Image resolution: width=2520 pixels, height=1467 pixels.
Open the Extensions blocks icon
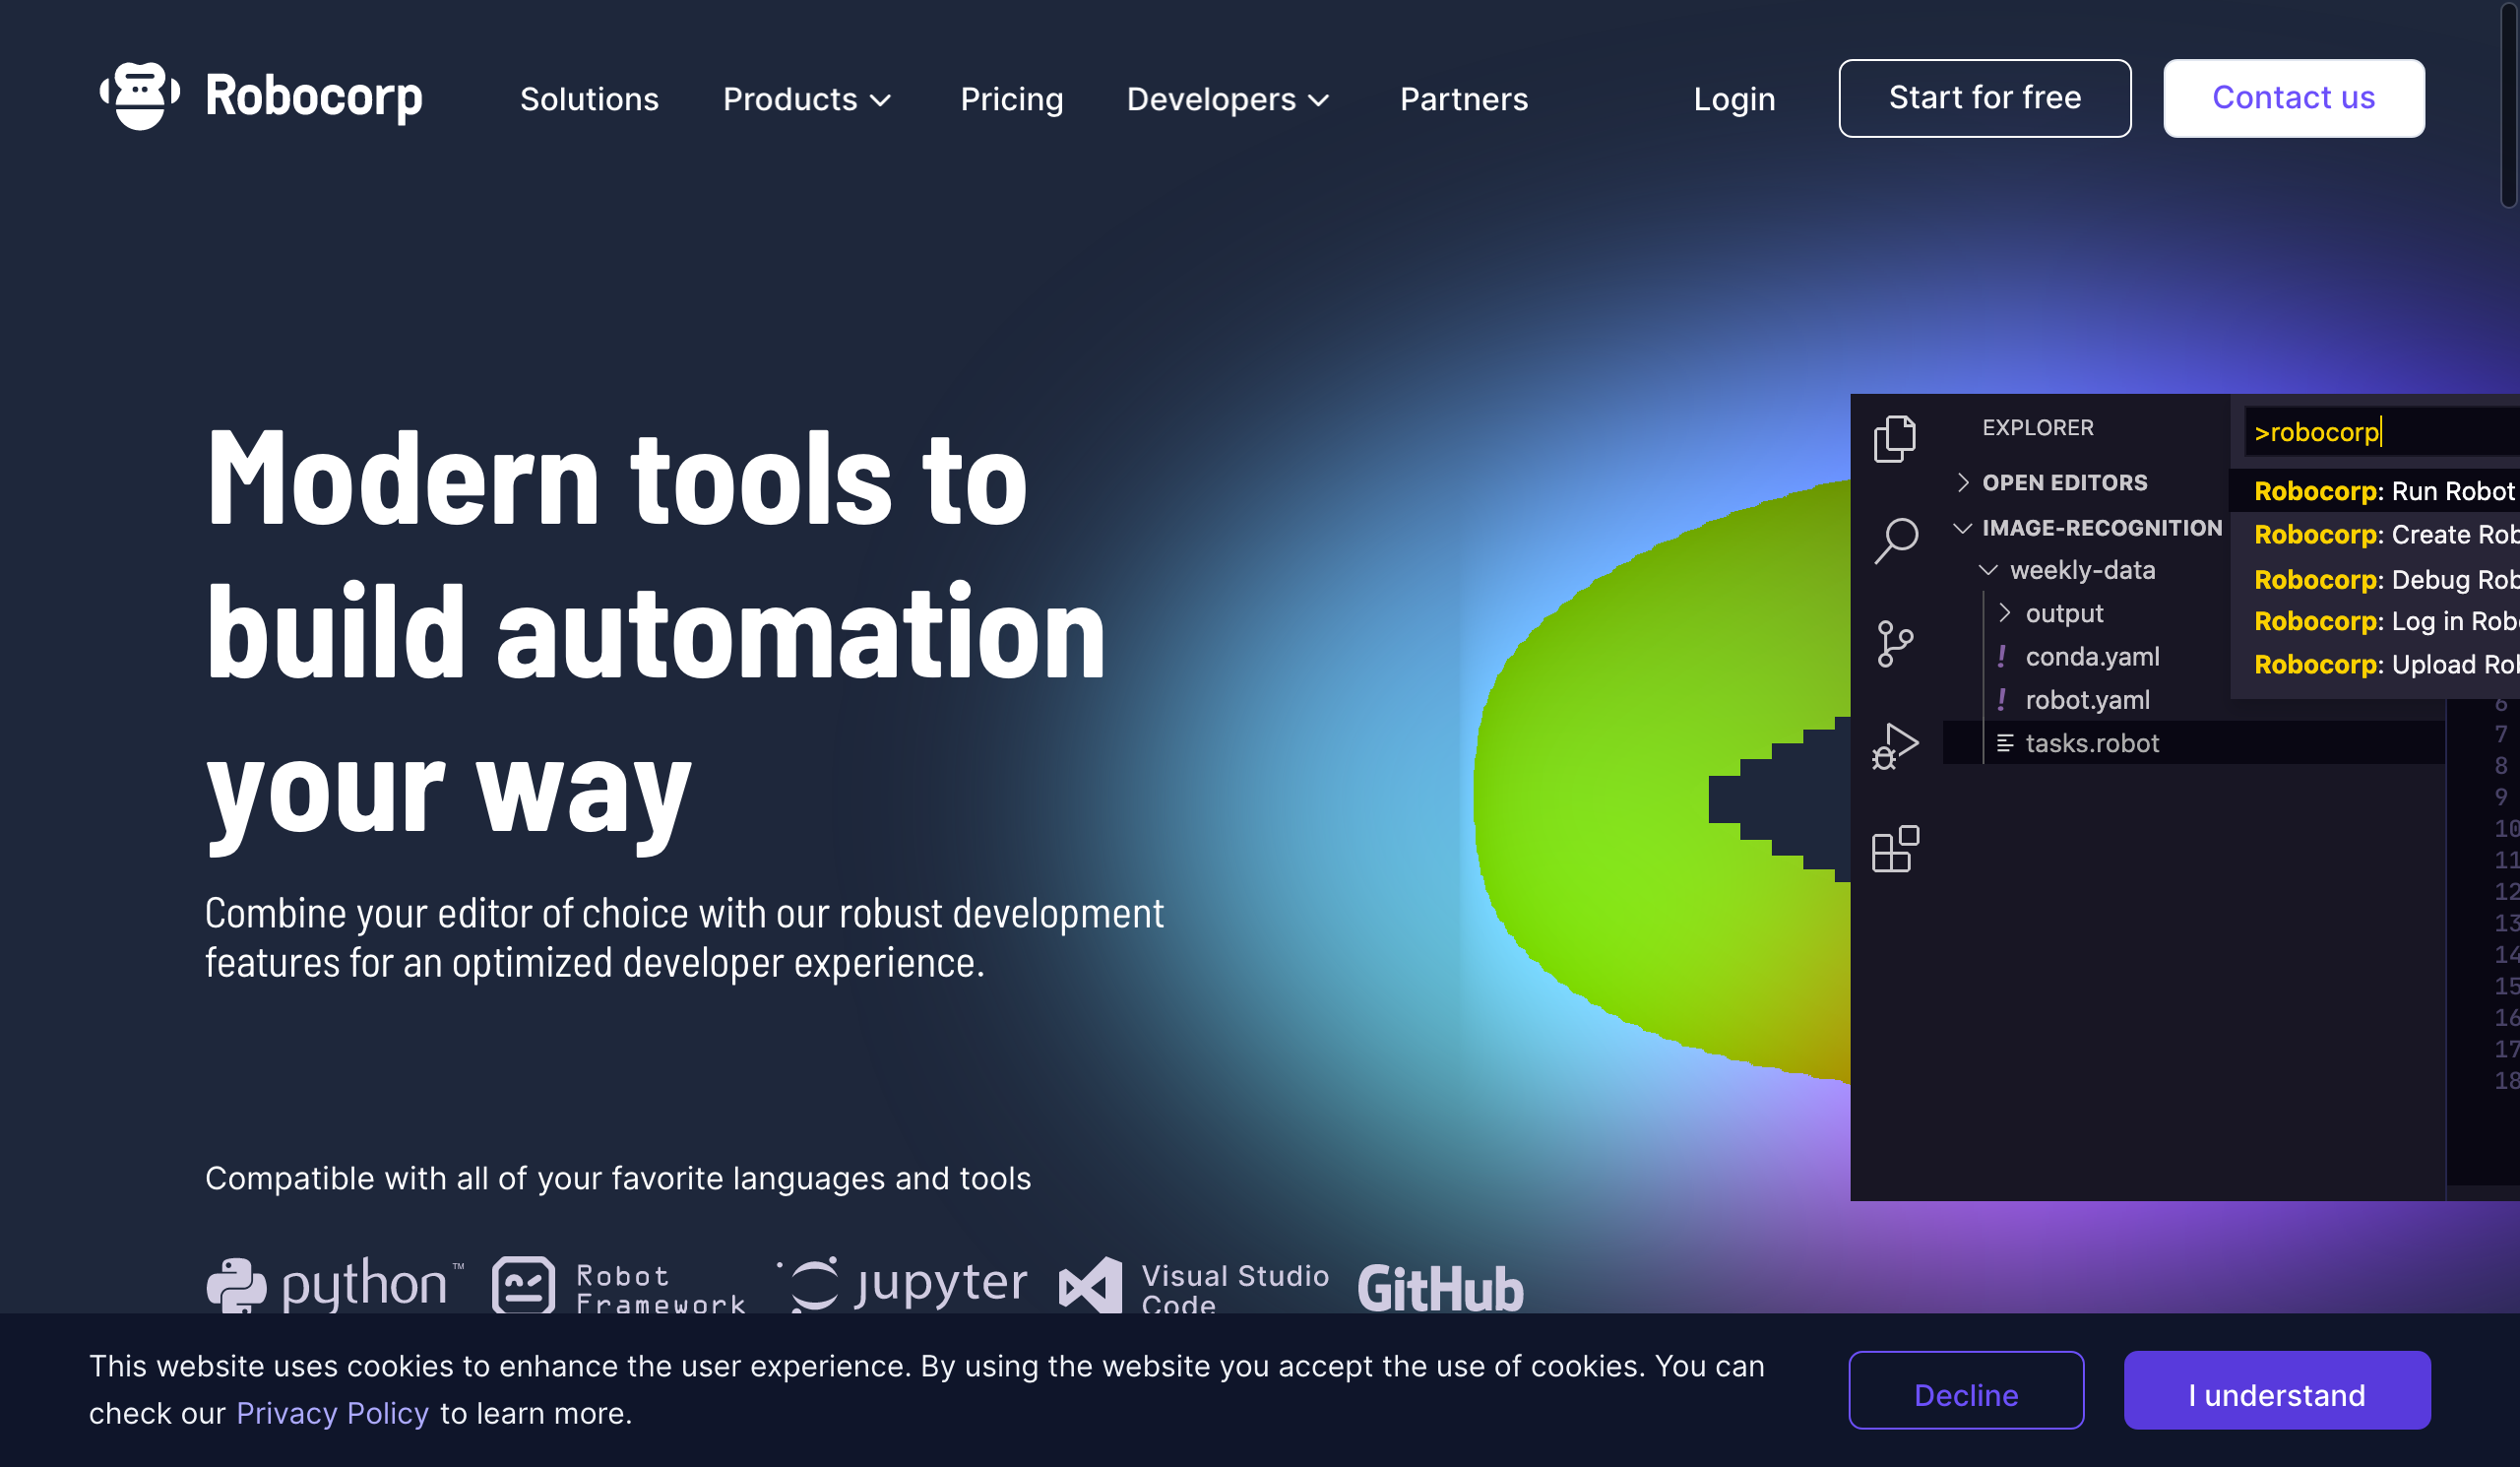(x=1895, y=849)
